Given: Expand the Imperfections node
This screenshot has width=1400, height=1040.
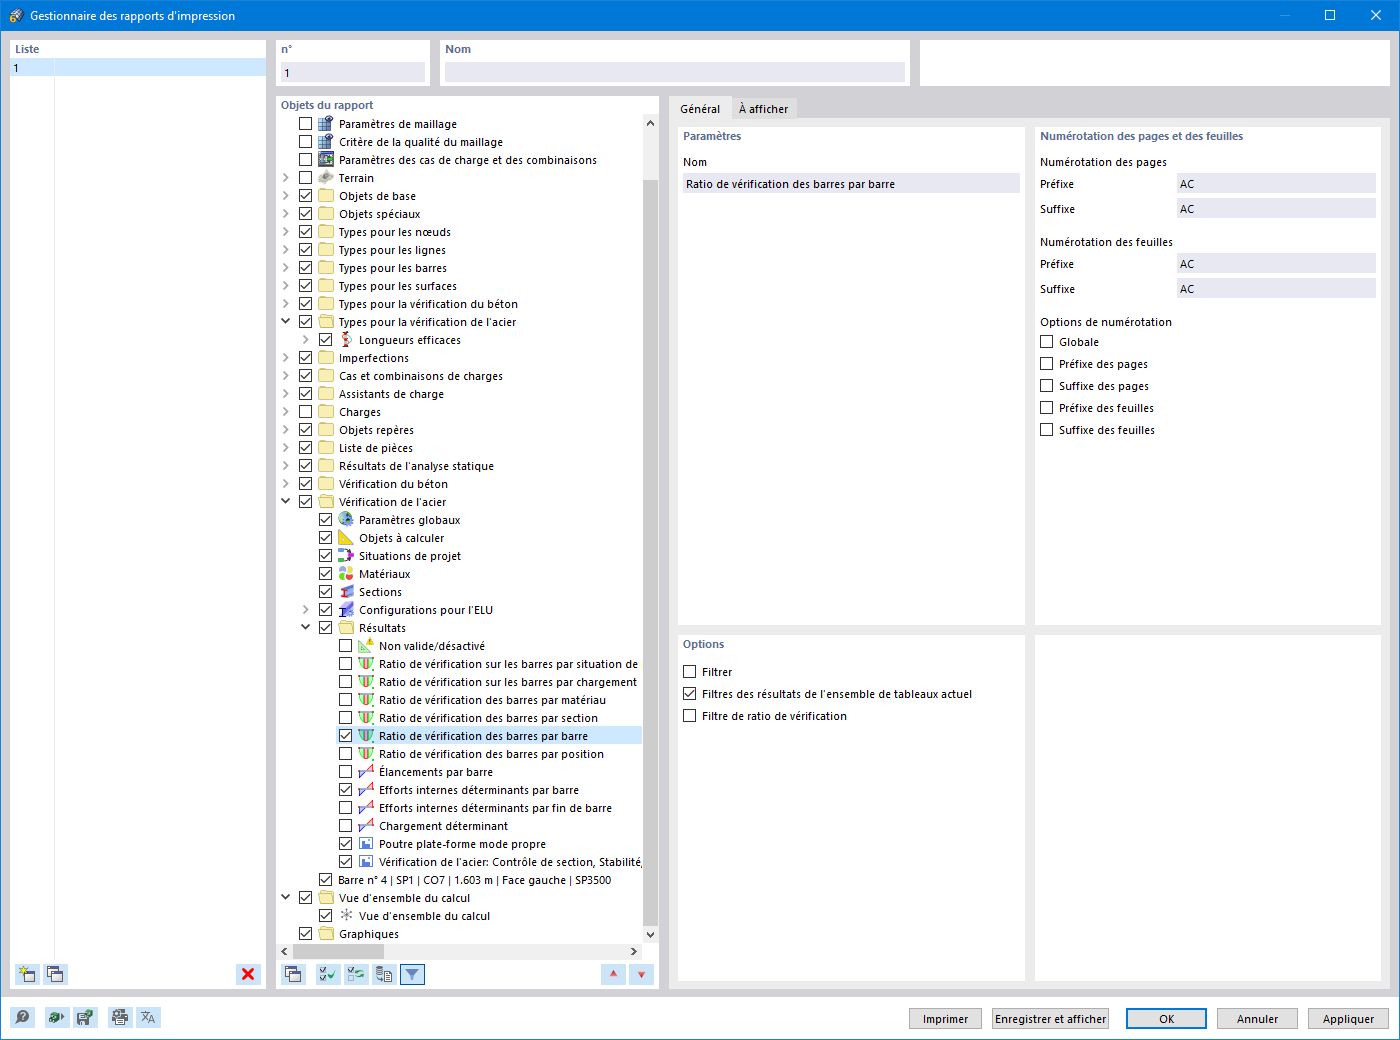Looking at the screenshot, I should [286, 358].
